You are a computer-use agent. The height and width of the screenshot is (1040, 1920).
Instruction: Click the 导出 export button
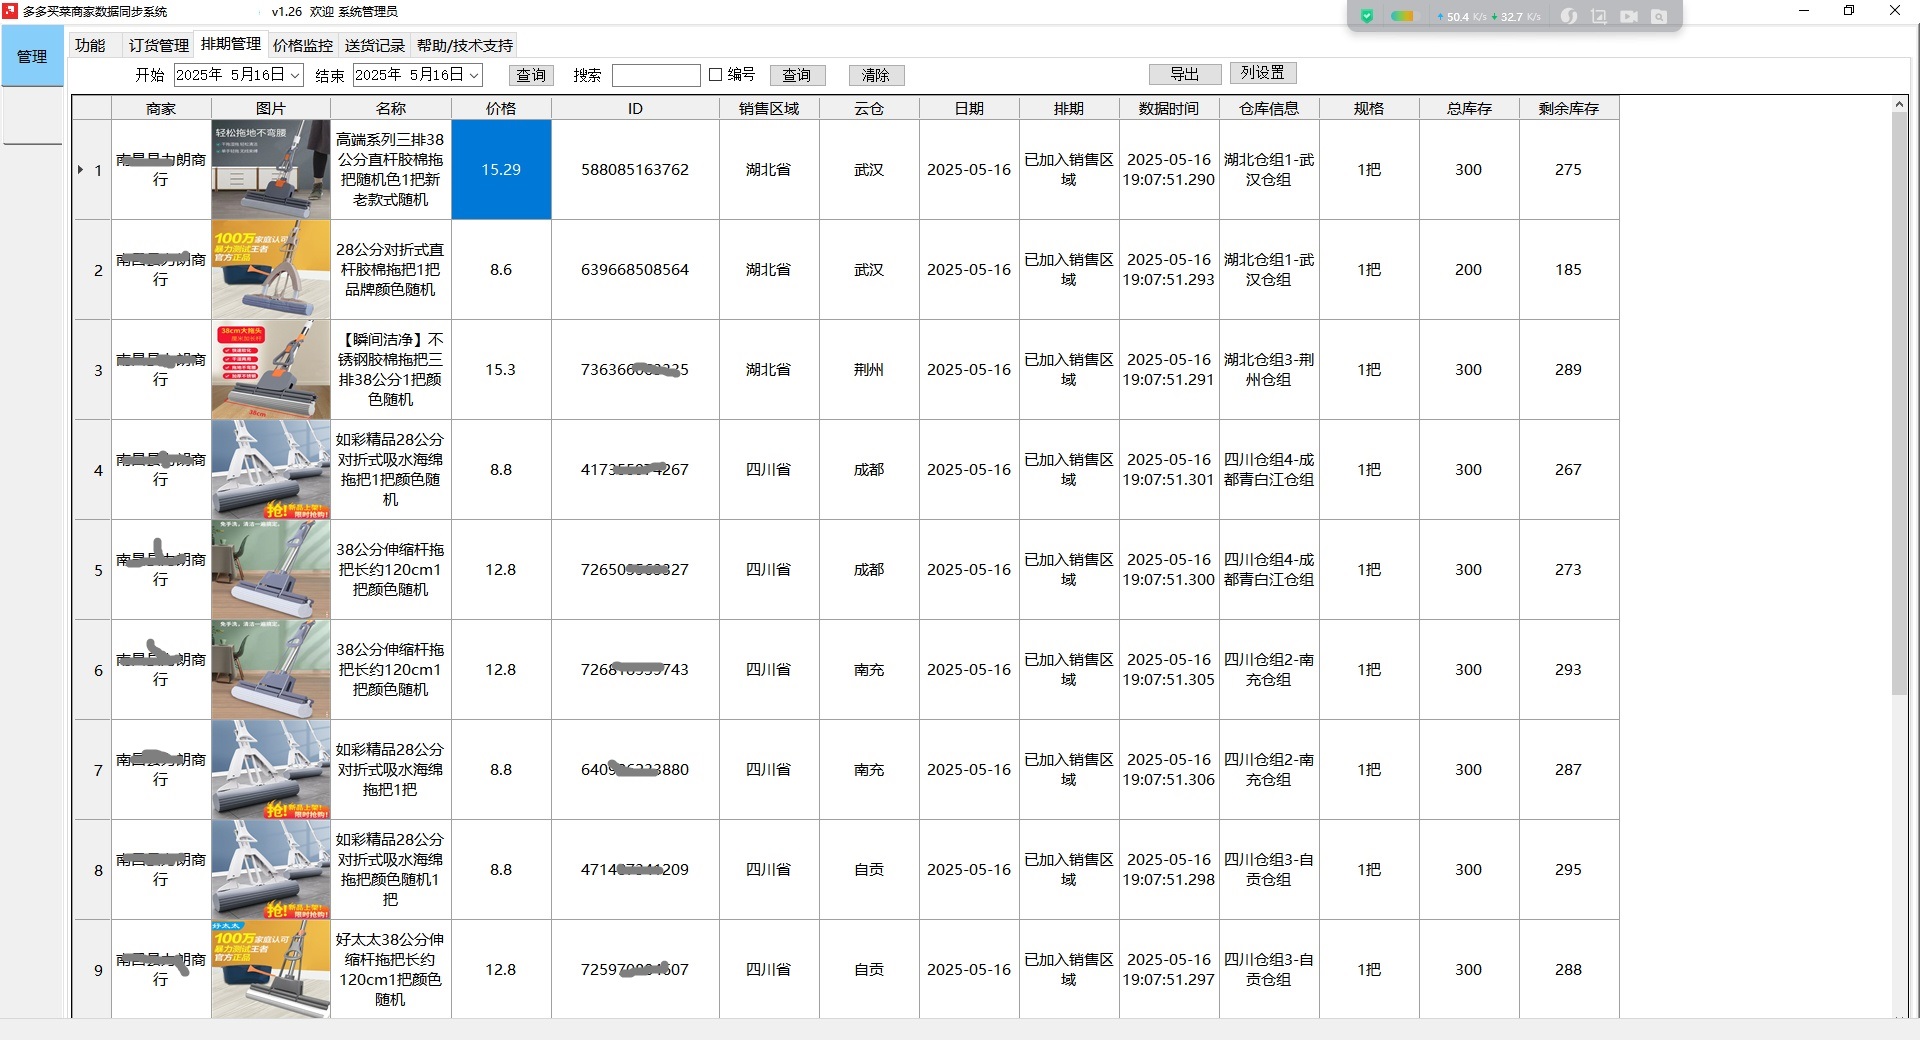(x=1185, y=74)
